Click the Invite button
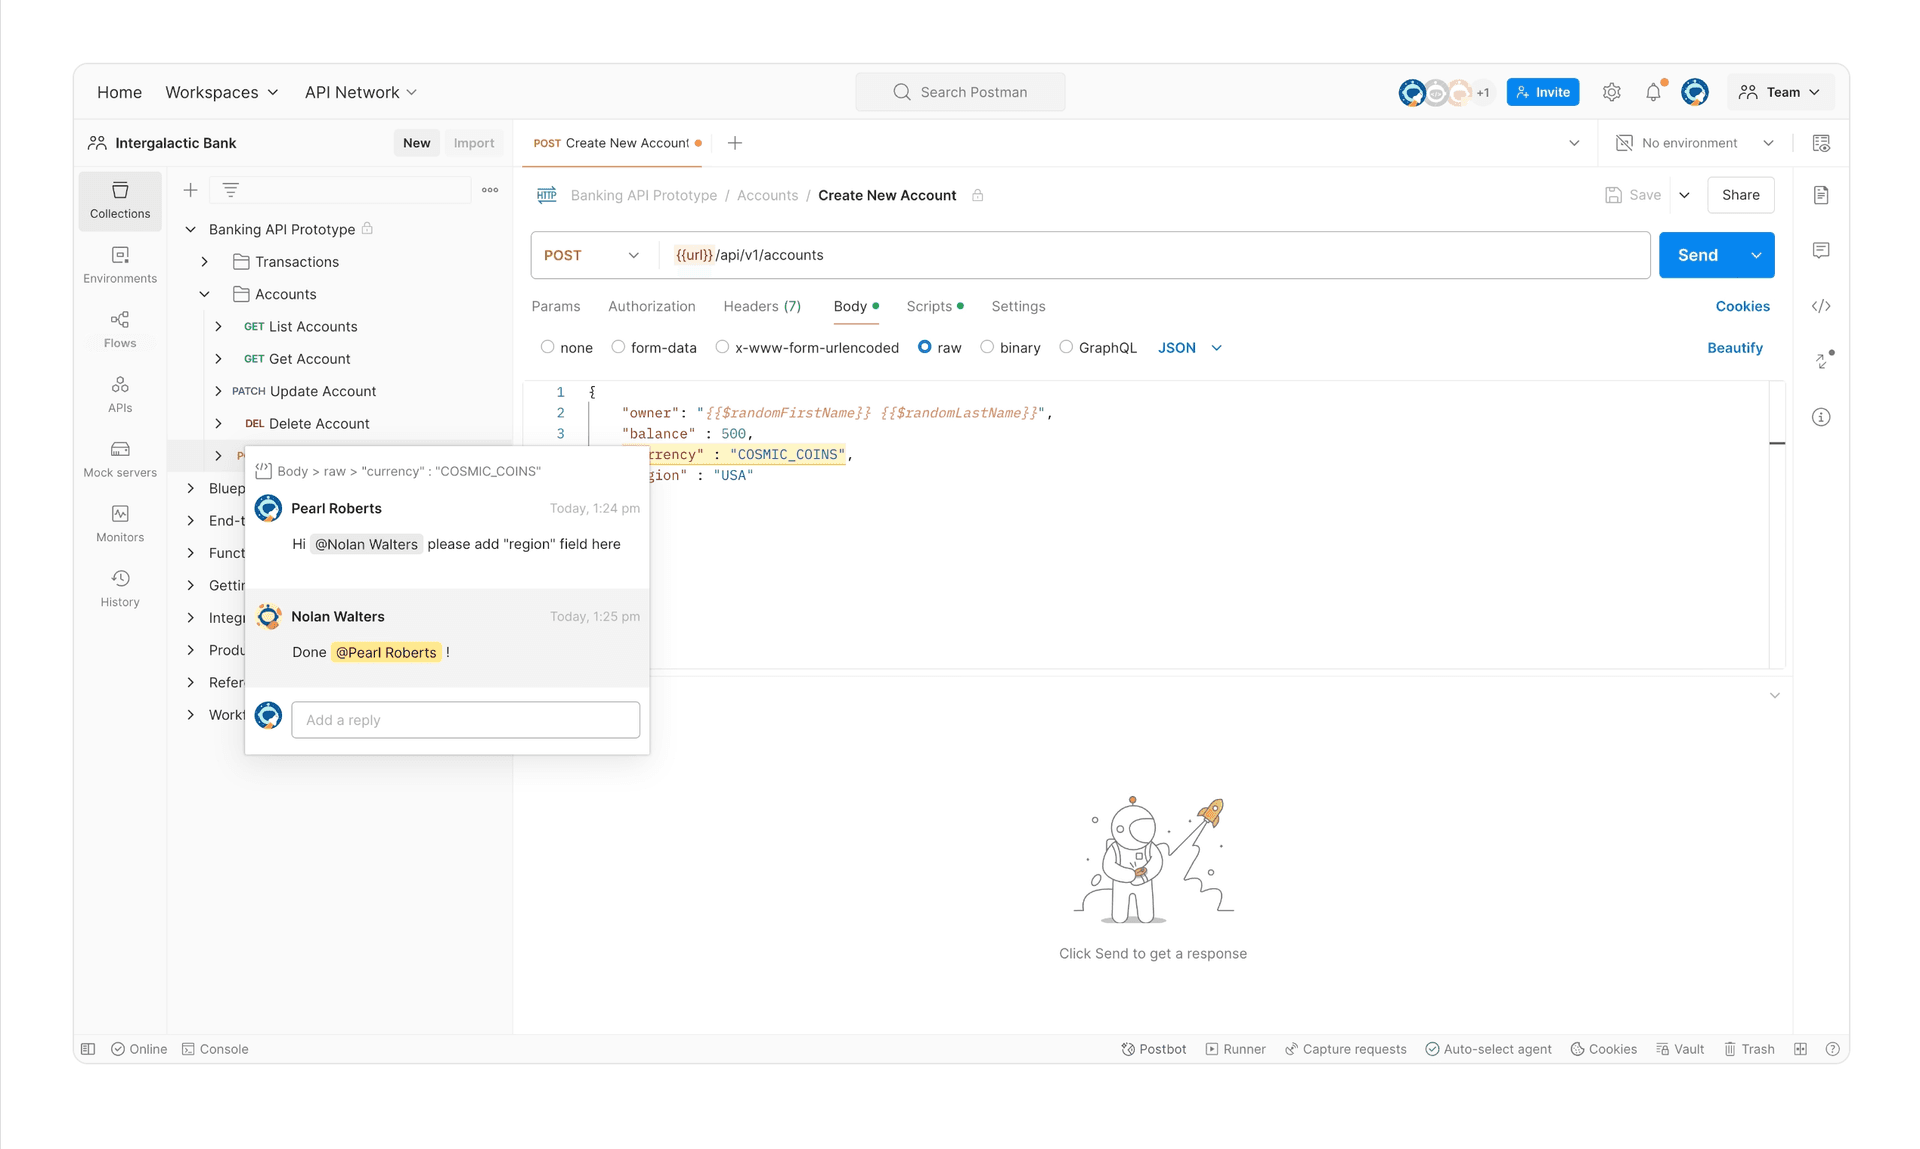 1543,92
